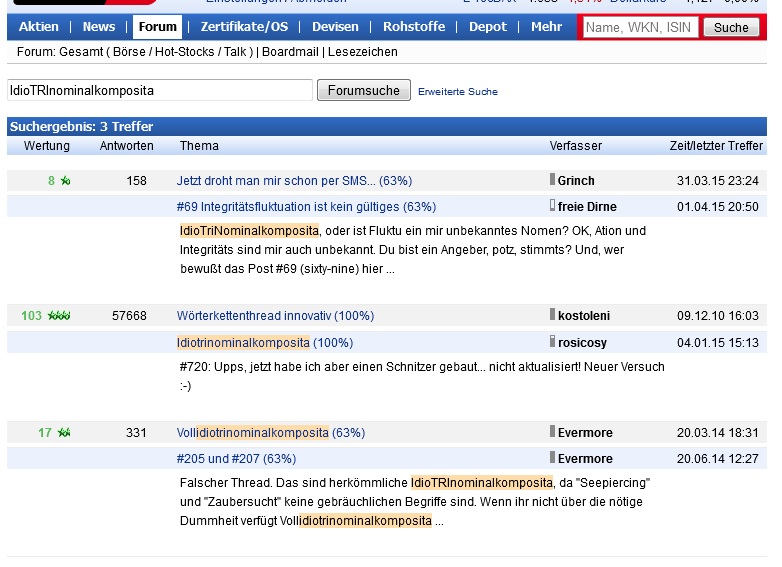Viewport: 782px width, 567px height.
Task: Open the Hot-Stocks forum link
Action: (x=185, y=52)
